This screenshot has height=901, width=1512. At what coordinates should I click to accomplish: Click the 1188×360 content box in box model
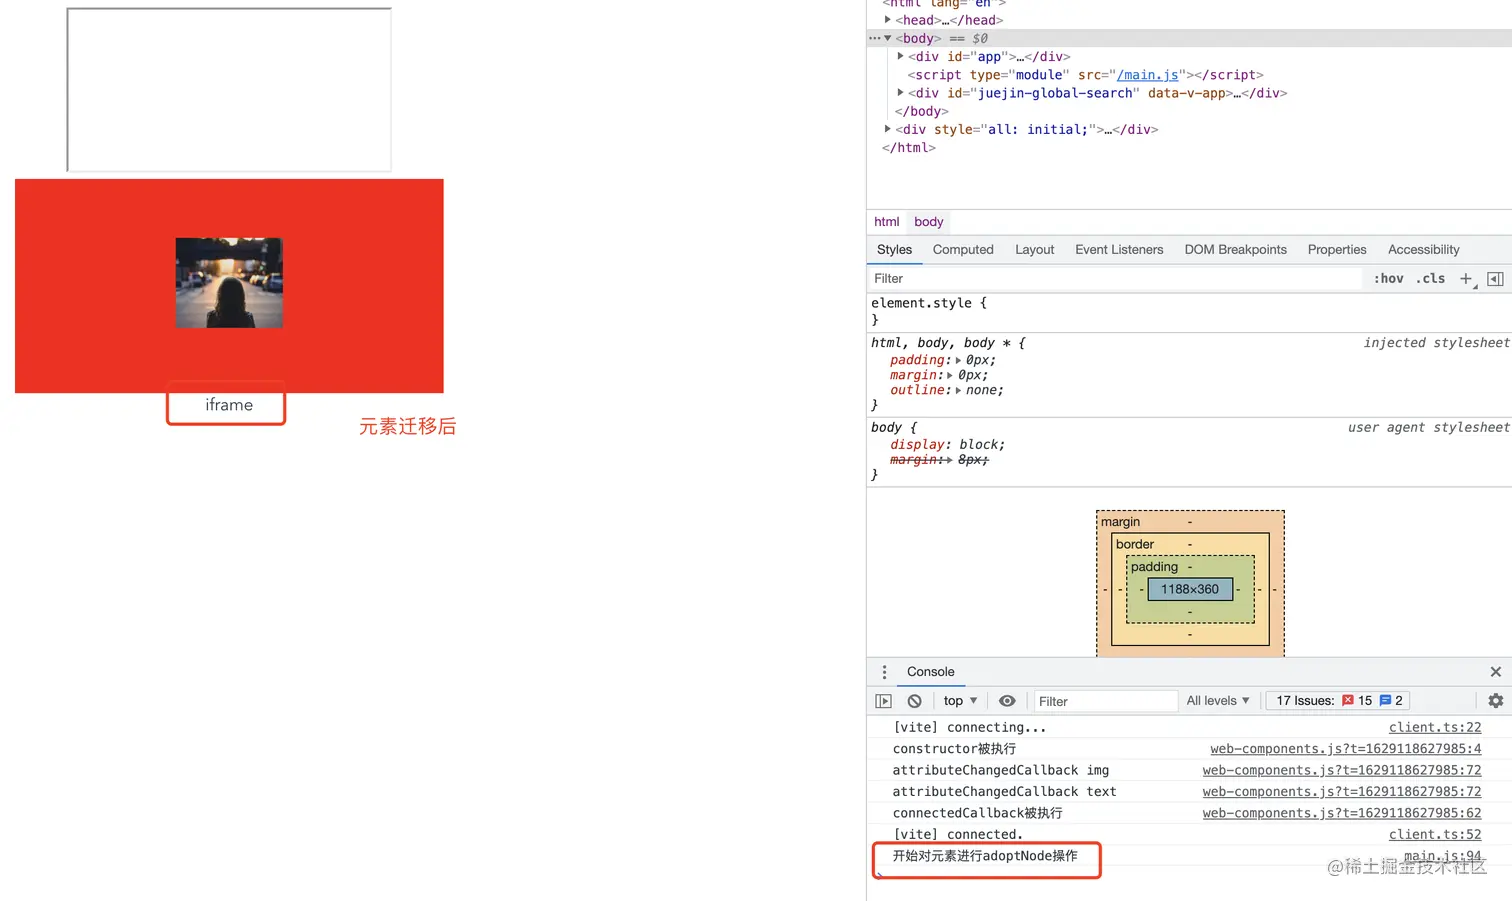click(x=1190, y=589)
